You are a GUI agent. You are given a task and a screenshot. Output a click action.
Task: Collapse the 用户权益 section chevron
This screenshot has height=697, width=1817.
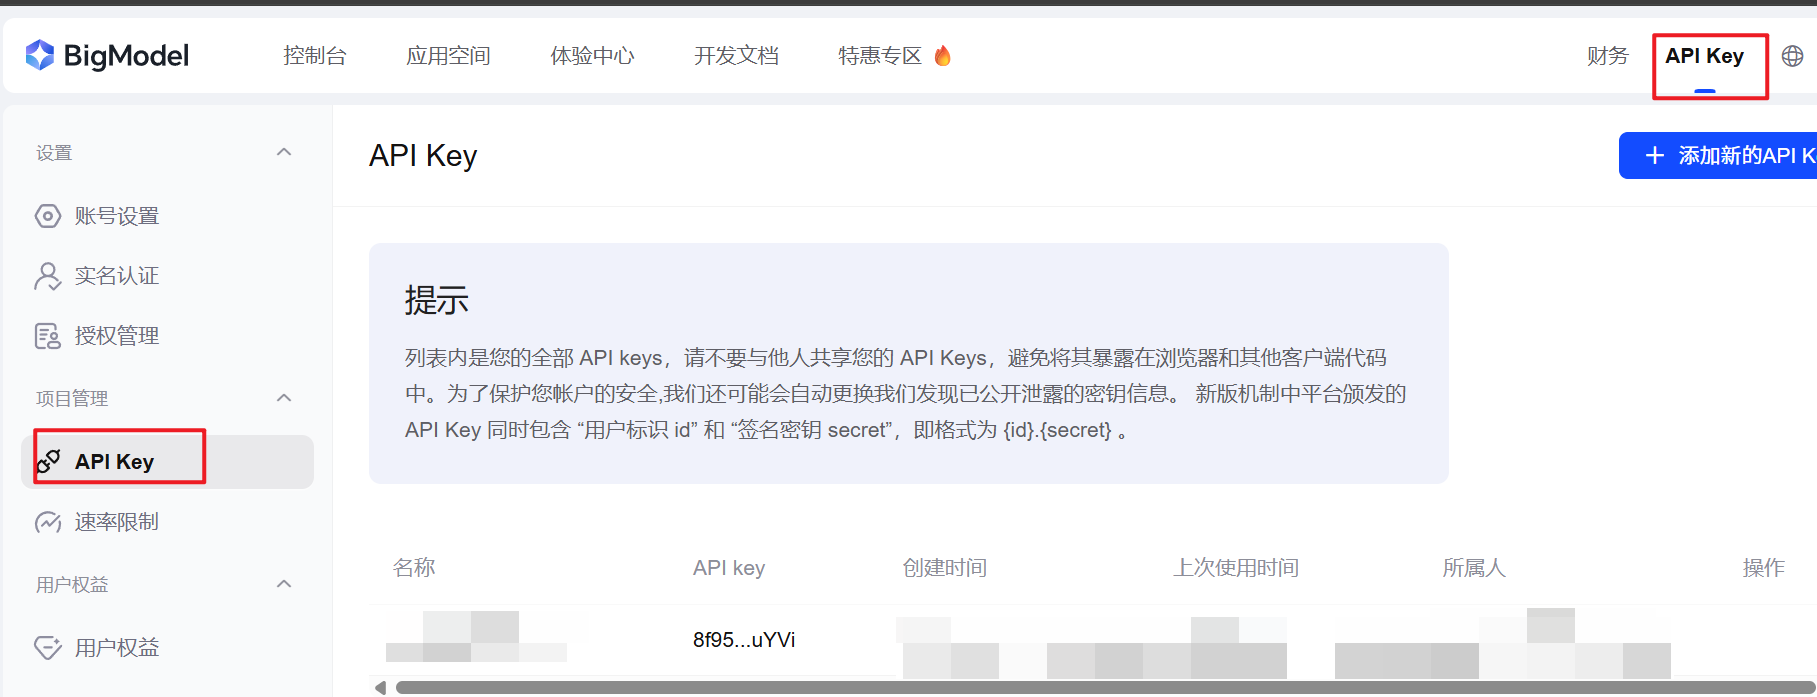pos(284,584)
